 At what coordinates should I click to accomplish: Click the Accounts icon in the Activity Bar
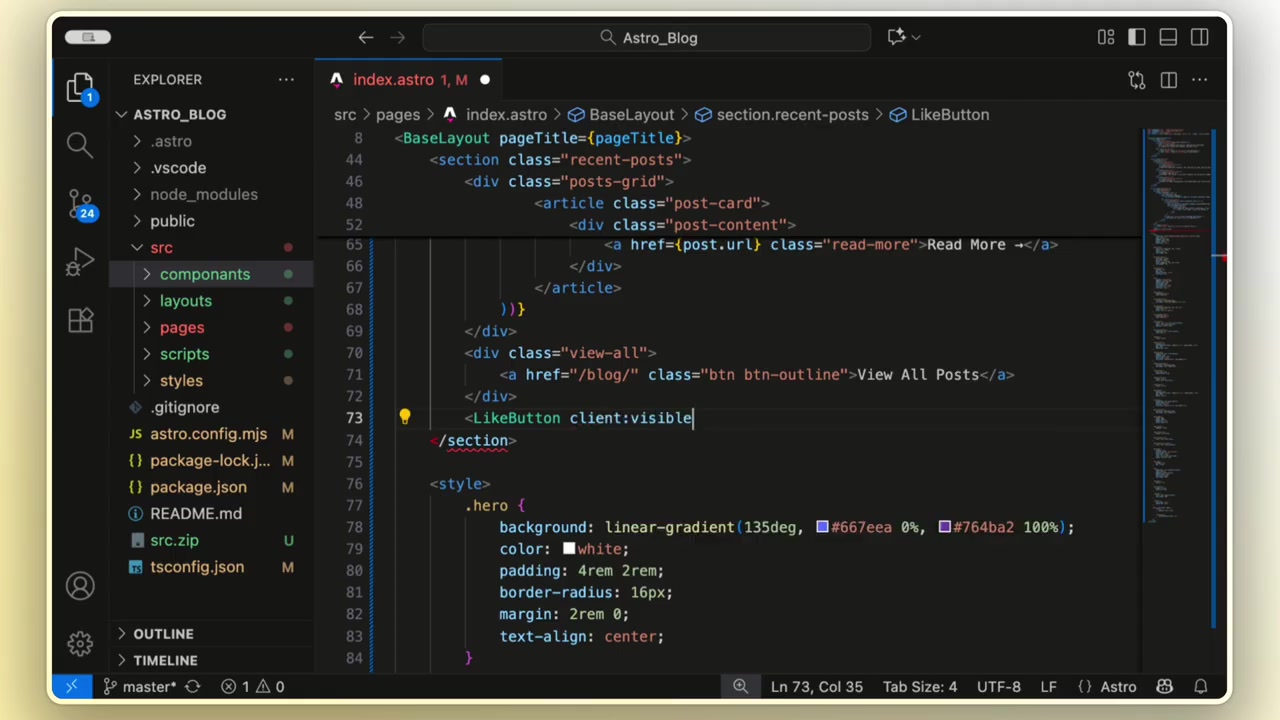(x=80, y=585)
